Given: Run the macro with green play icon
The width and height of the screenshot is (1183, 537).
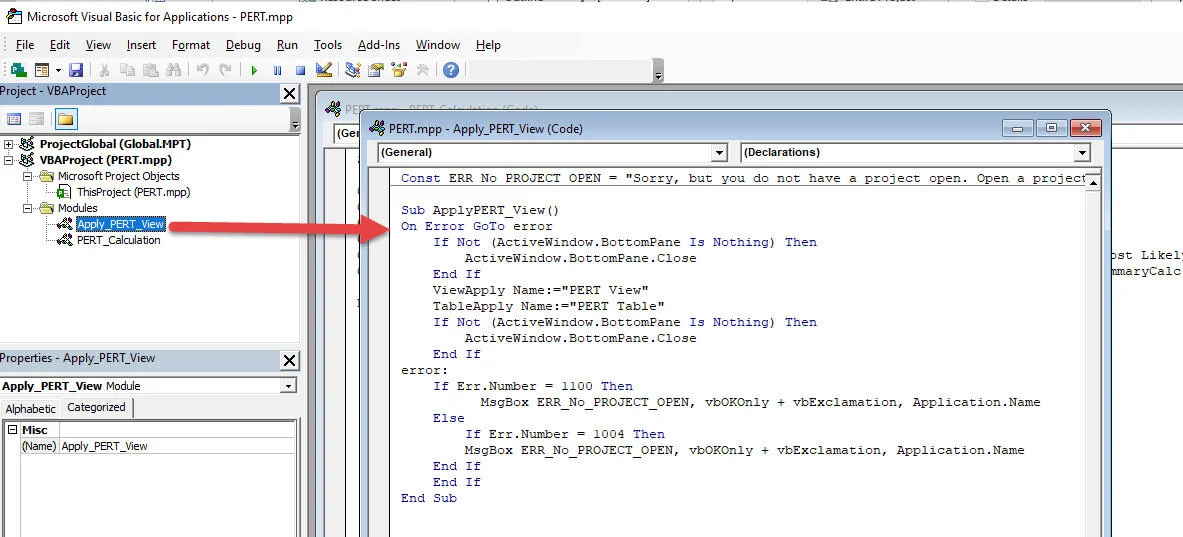Looking at the screenshot, I should [254, 70].
